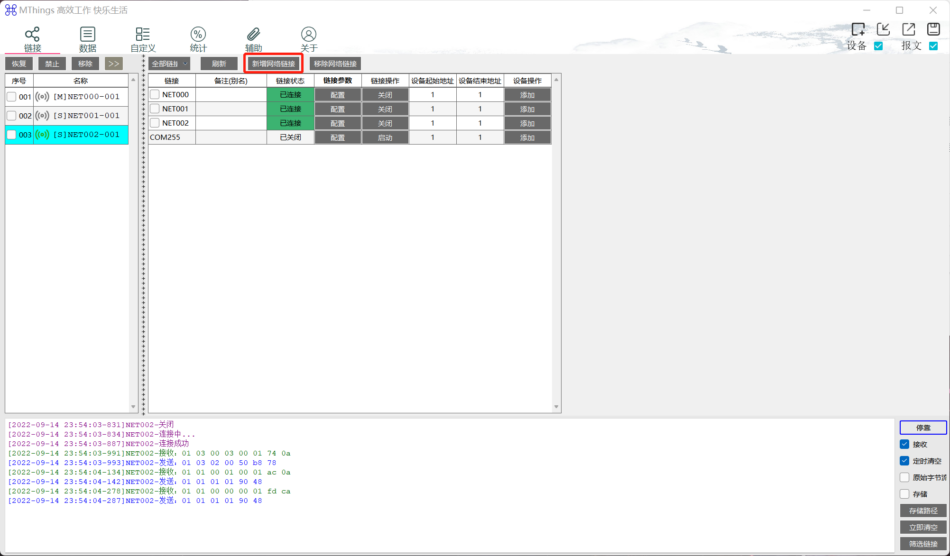Expand the >> button in device toolbar
The image size is (950, 556).
coord(113,64)
